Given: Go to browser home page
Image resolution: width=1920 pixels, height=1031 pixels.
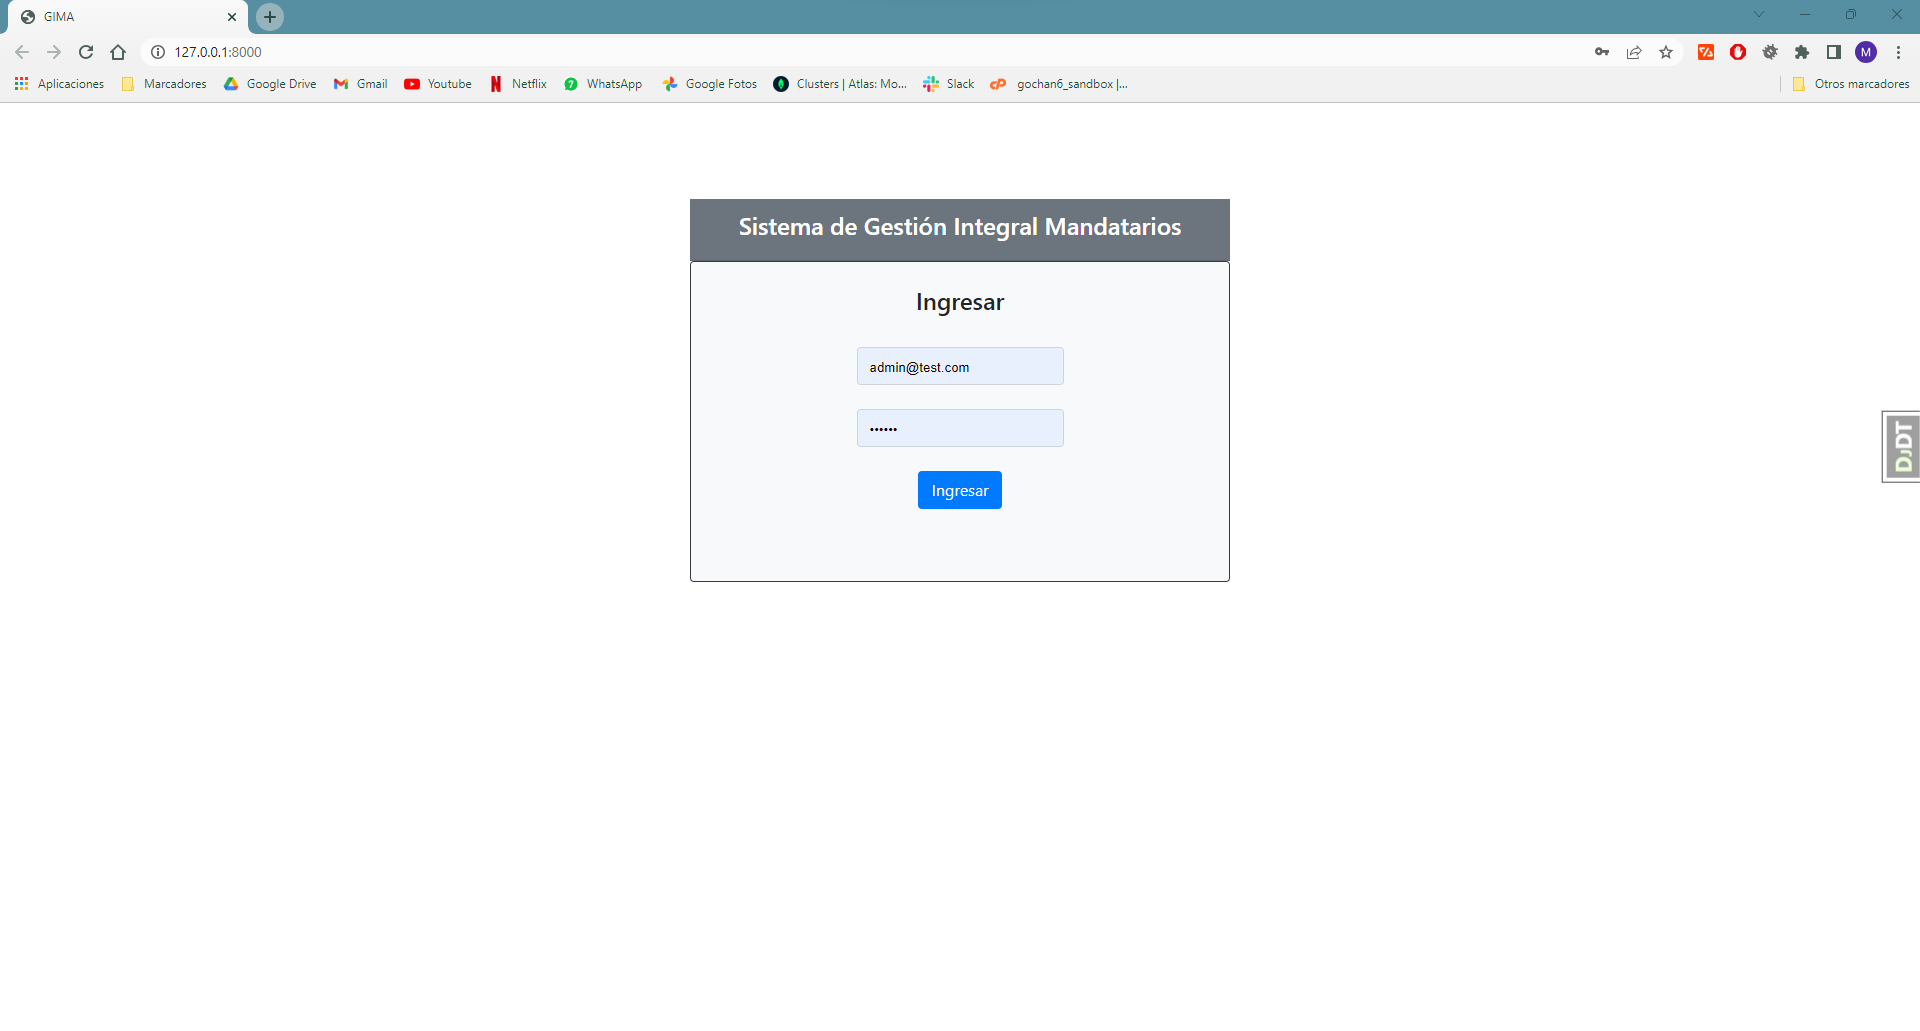Looking at the screenshot, I should 118,52.
